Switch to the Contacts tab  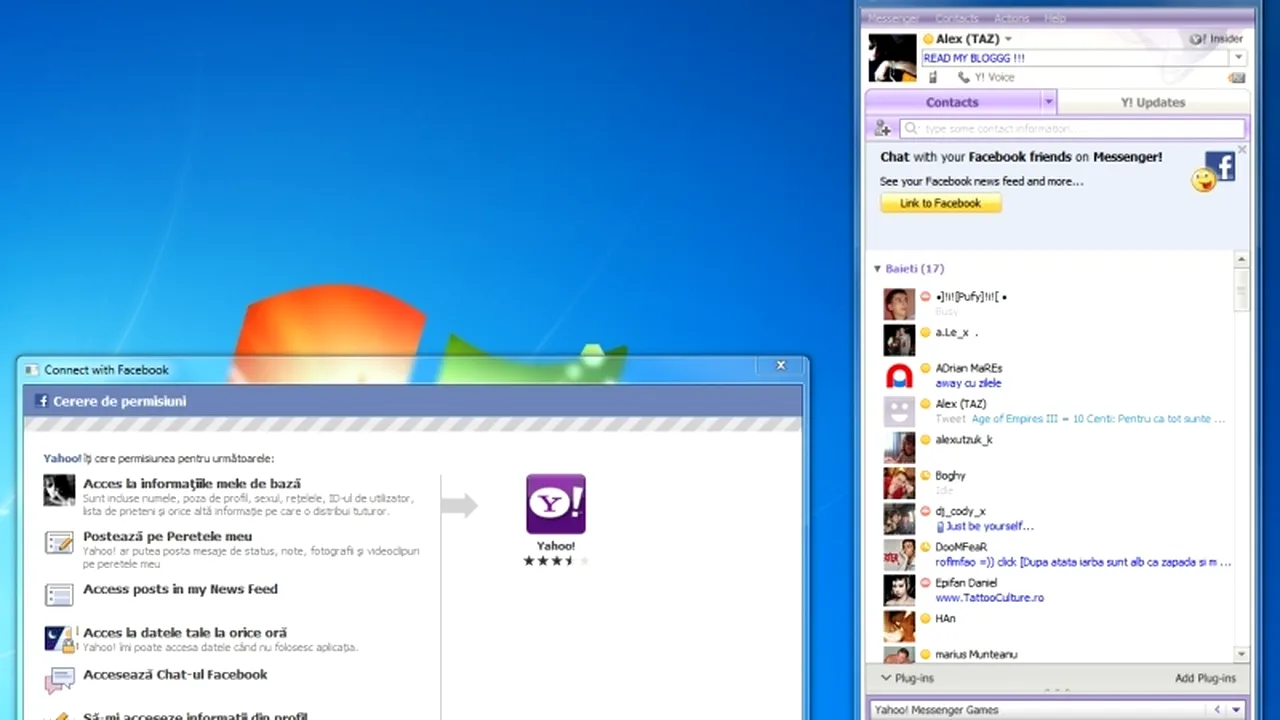point(952,102)
